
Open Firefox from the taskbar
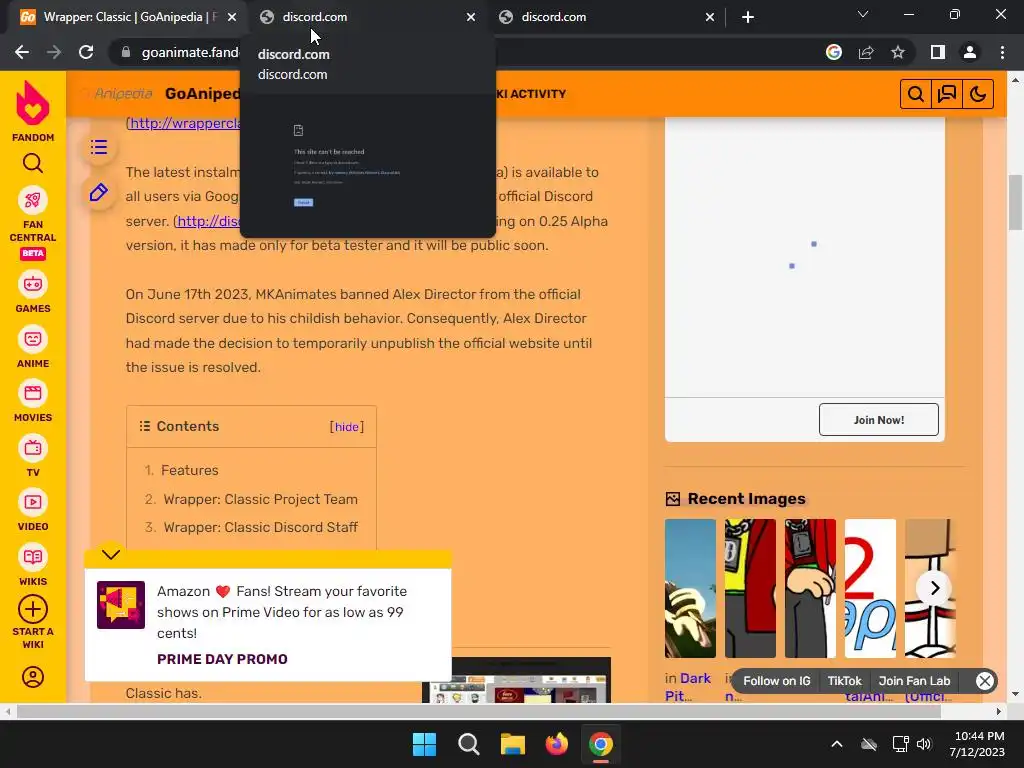[x=556, y=744]
